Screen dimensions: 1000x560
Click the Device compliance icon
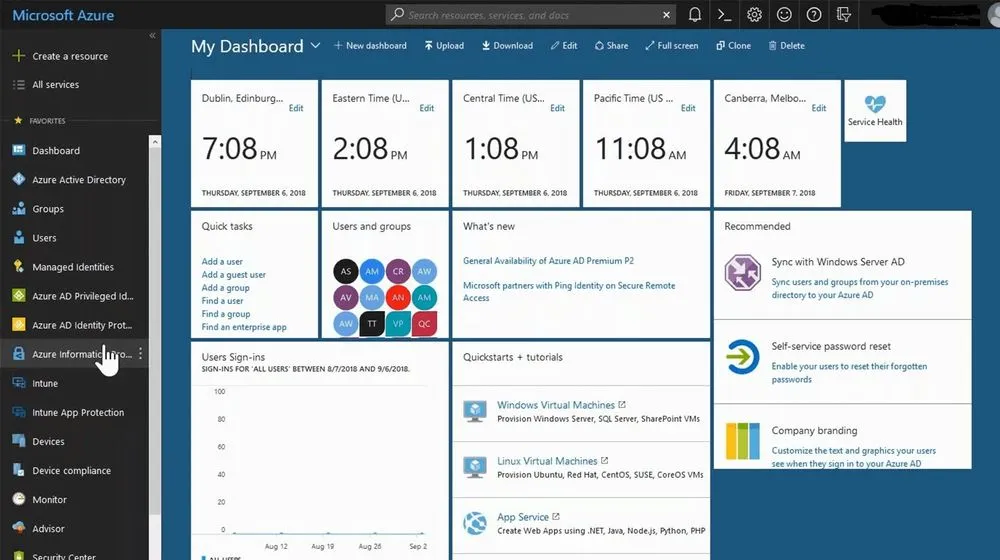point(18,470)
